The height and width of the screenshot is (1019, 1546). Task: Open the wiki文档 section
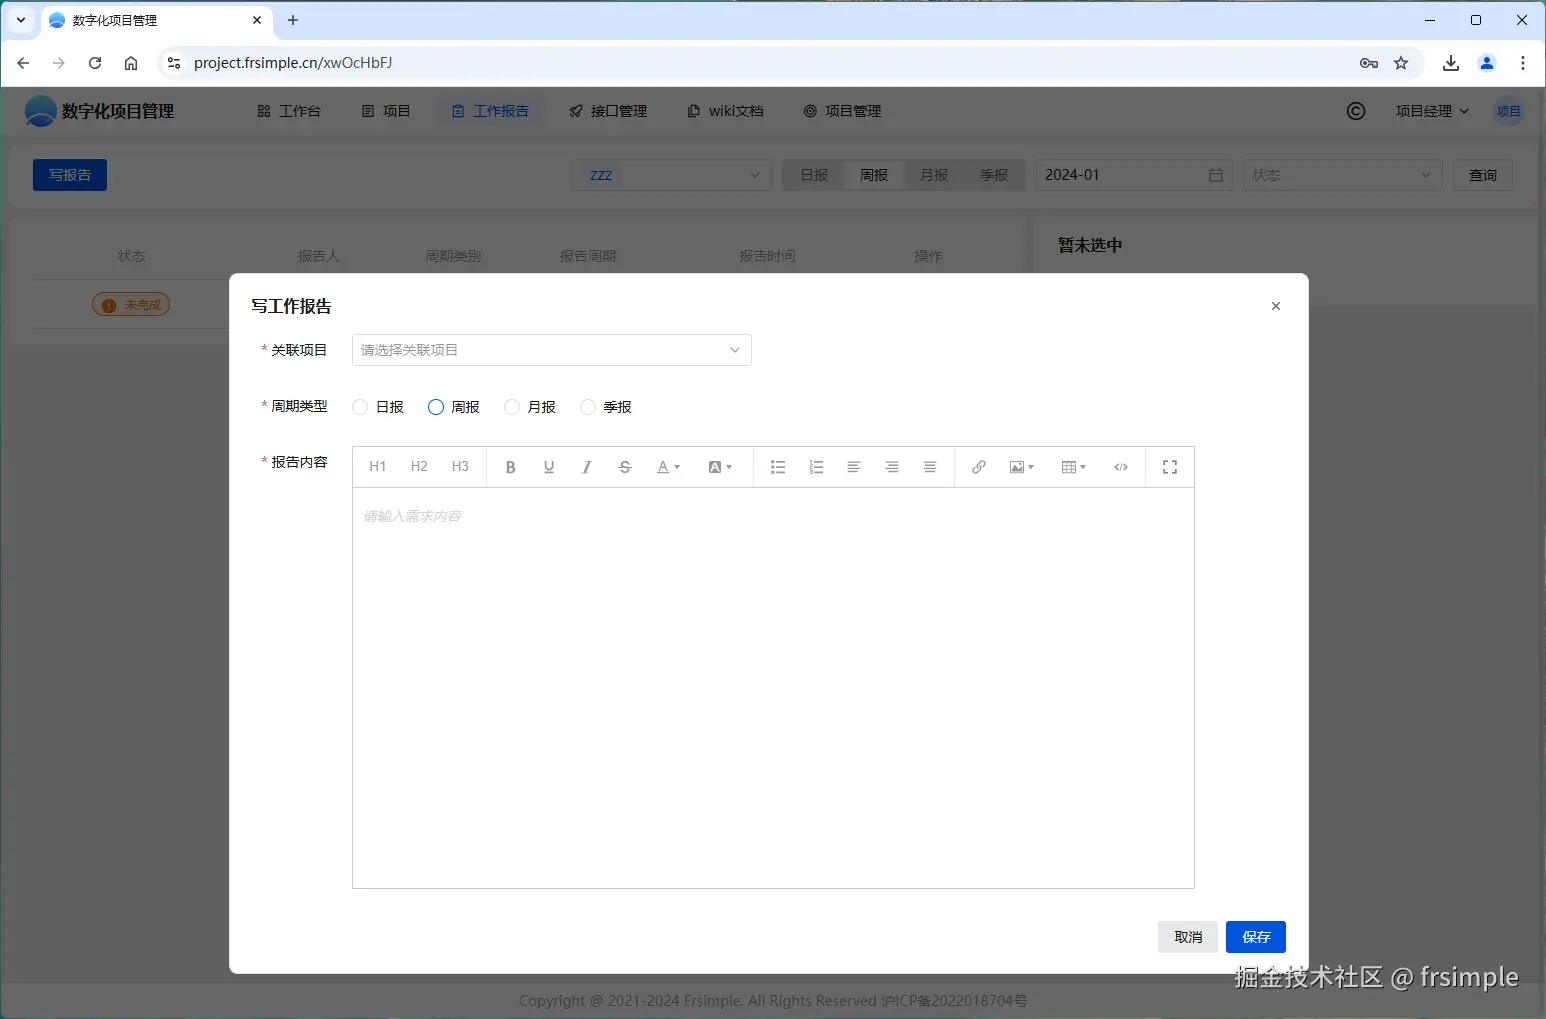coord(725,111)
